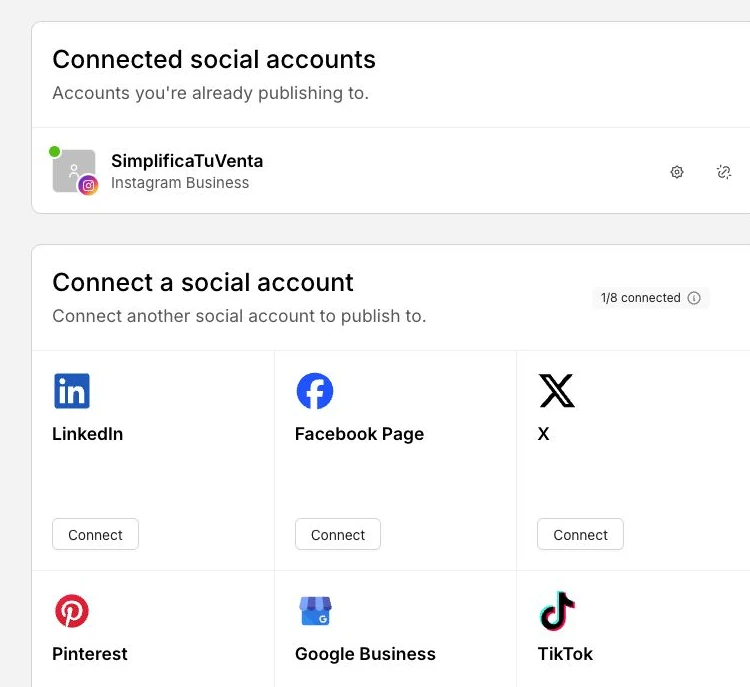Click the Instagram Business label

(x=180, y=183)
